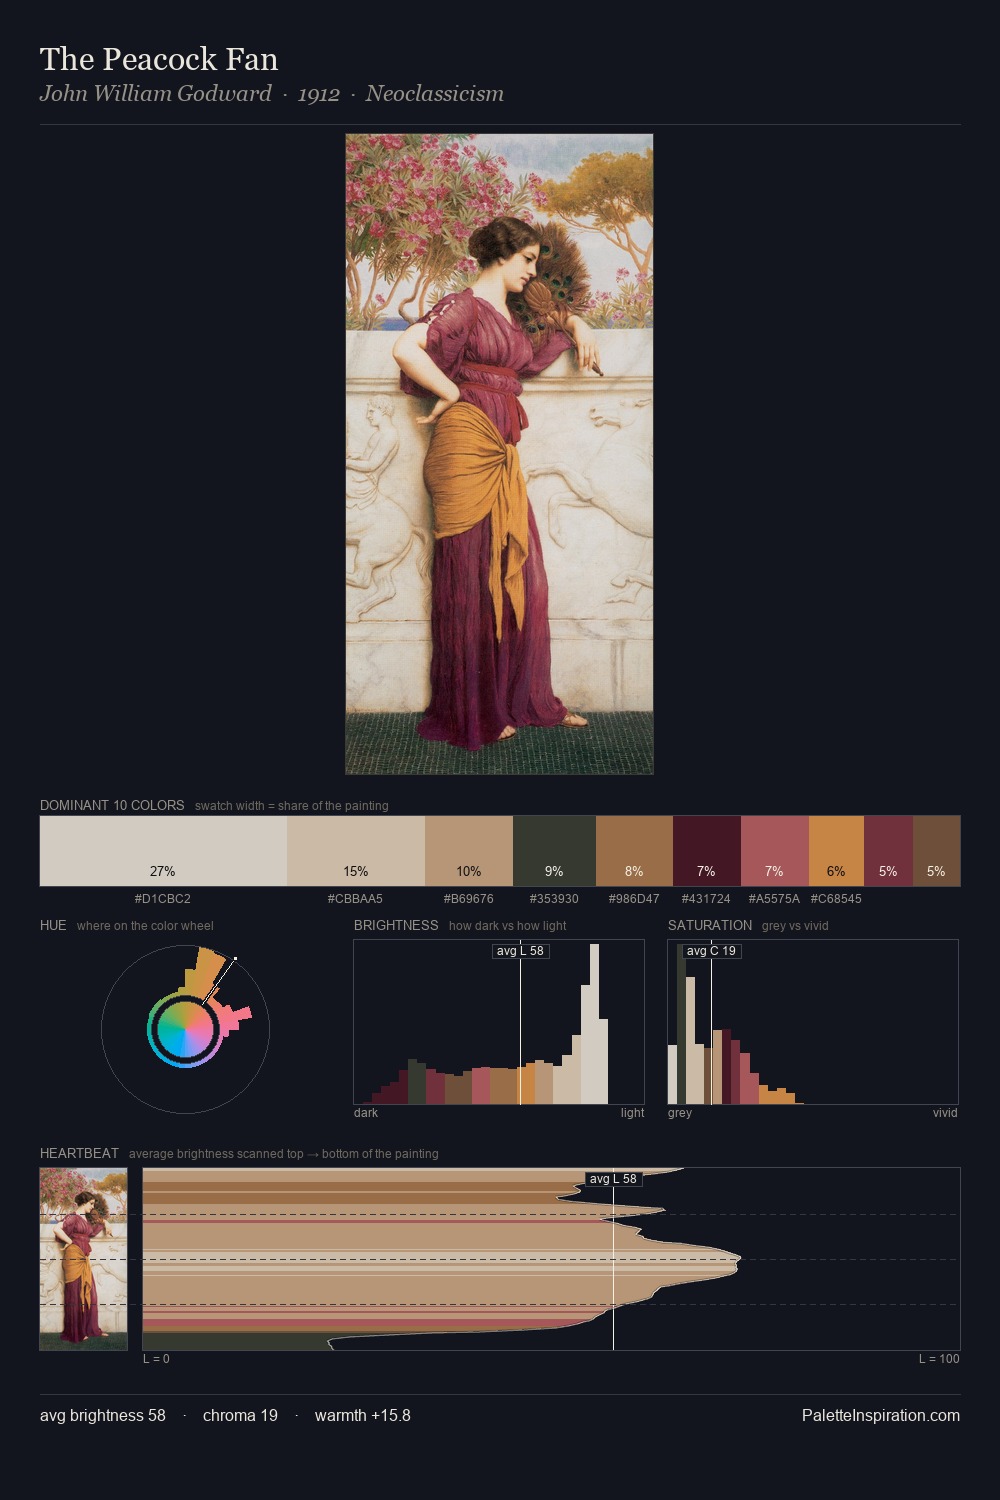Open the large Peacock Fan painting image
Image resolution: width=1000 pixels, height=1500 pixels.
click(x=499, y=454)
